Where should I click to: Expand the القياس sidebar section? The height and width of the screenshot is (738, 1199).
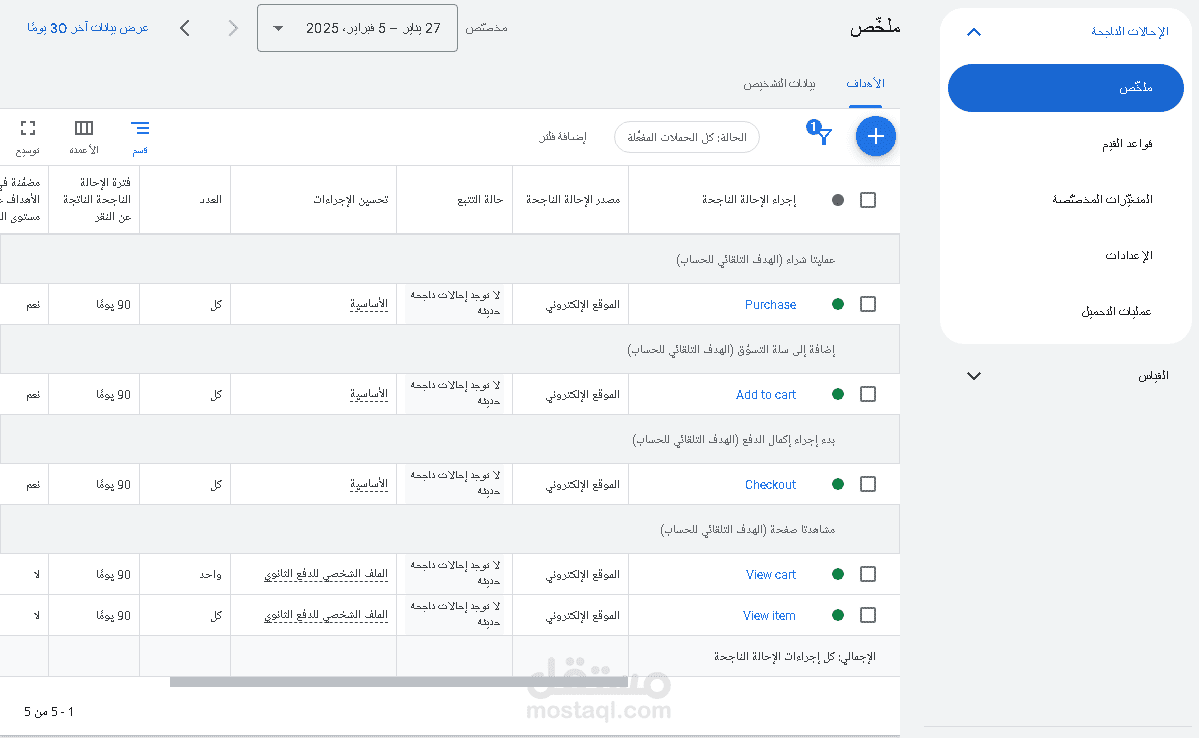[974, 376]
